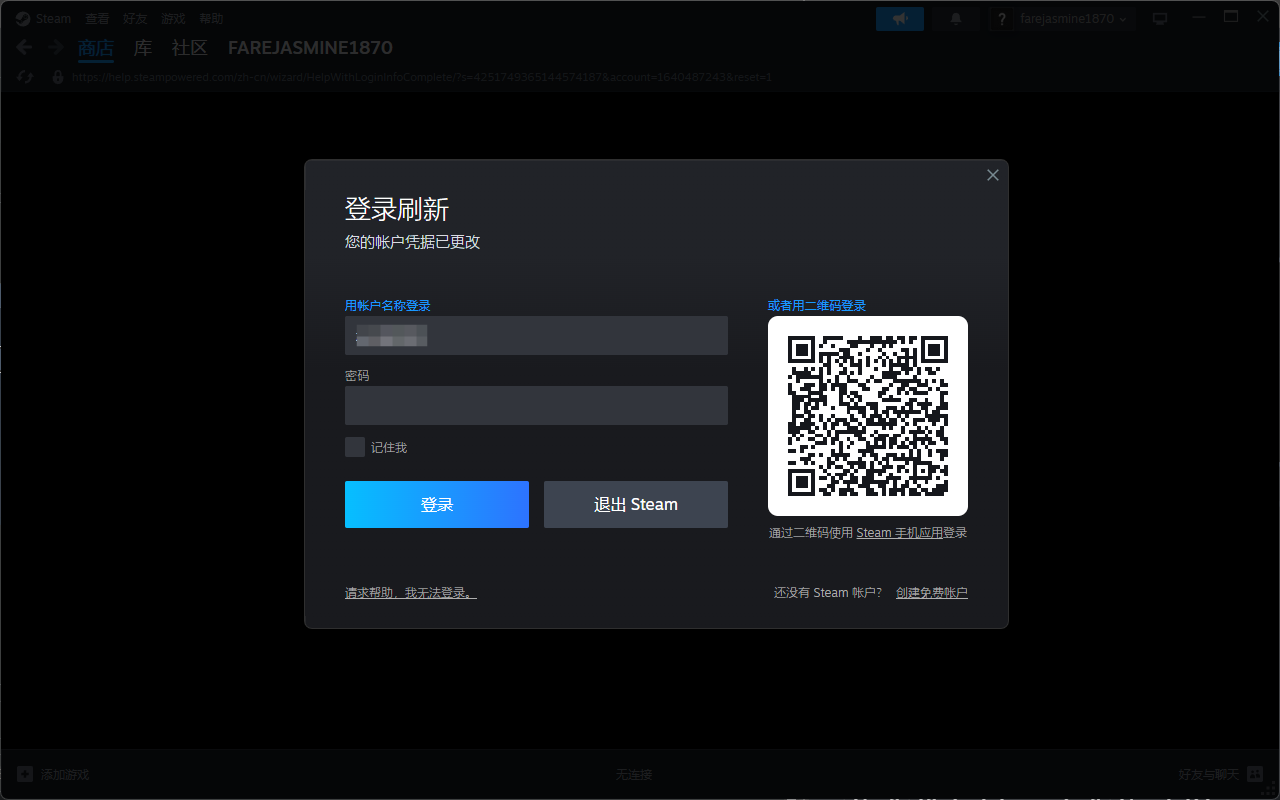This screenshot has height=800, width=1280.
Task: Click the 退出 Steam button
Action: (635, 504)
